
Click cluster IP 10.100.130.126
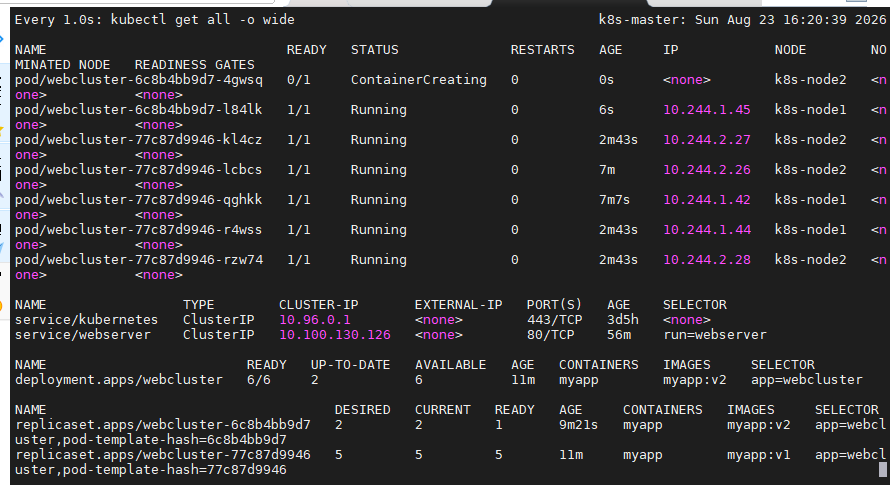(335, 335)
